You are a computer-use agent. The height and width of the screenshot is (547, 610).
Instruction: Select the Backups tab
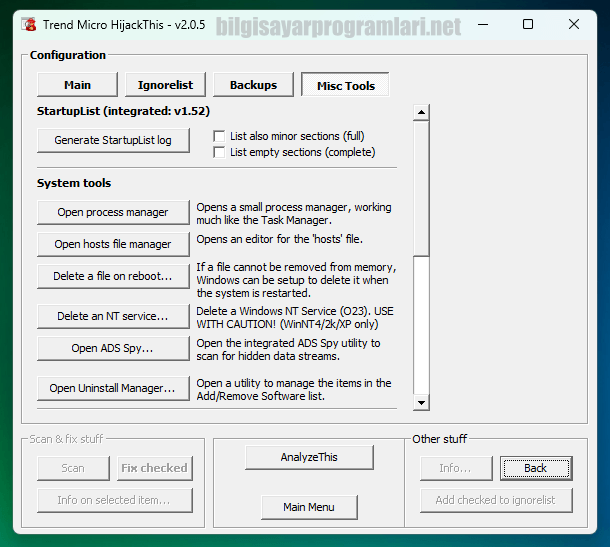253,85
